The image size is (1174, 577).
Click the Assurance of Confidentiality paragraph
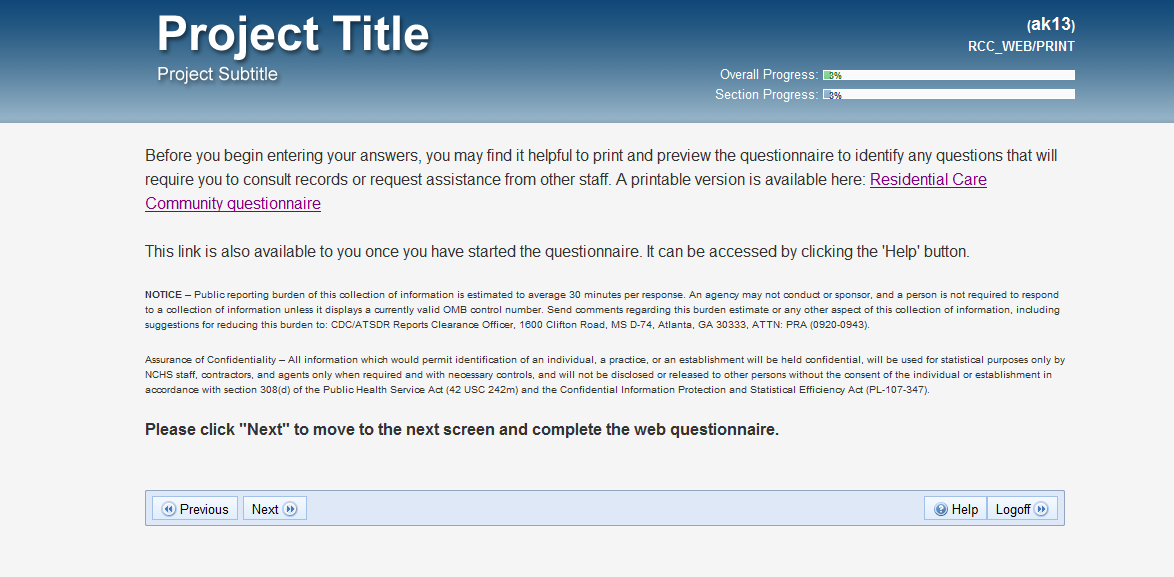point(605,375)
